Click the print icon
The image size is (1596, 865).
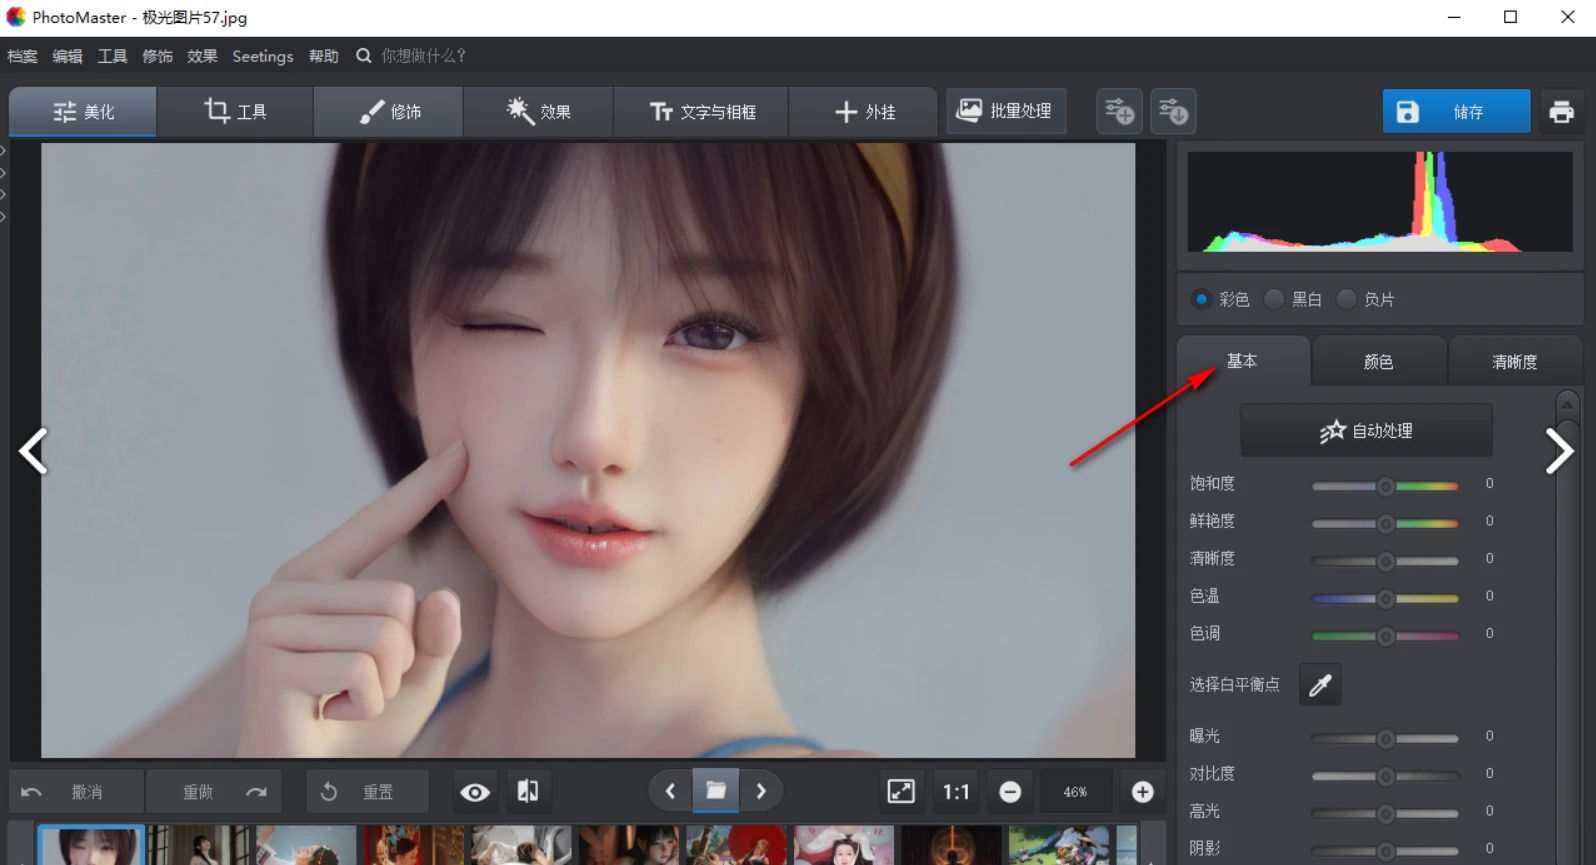click(x=1561, y=112)
